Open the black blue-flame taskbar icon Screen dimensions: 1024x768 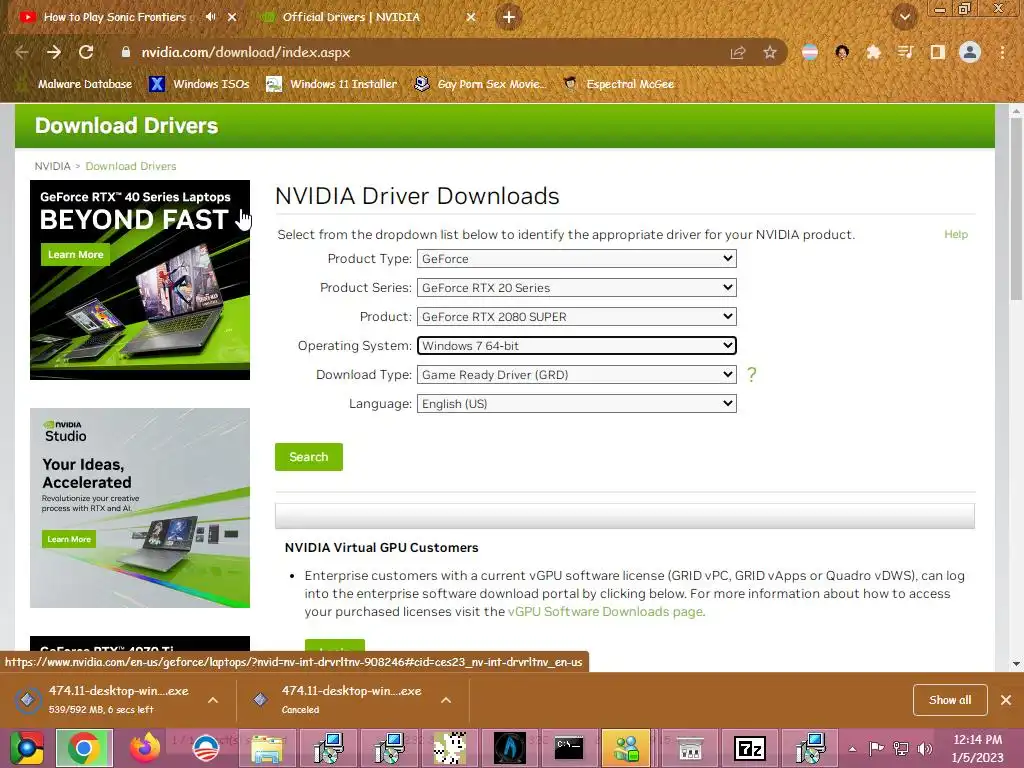click(509, 748)
